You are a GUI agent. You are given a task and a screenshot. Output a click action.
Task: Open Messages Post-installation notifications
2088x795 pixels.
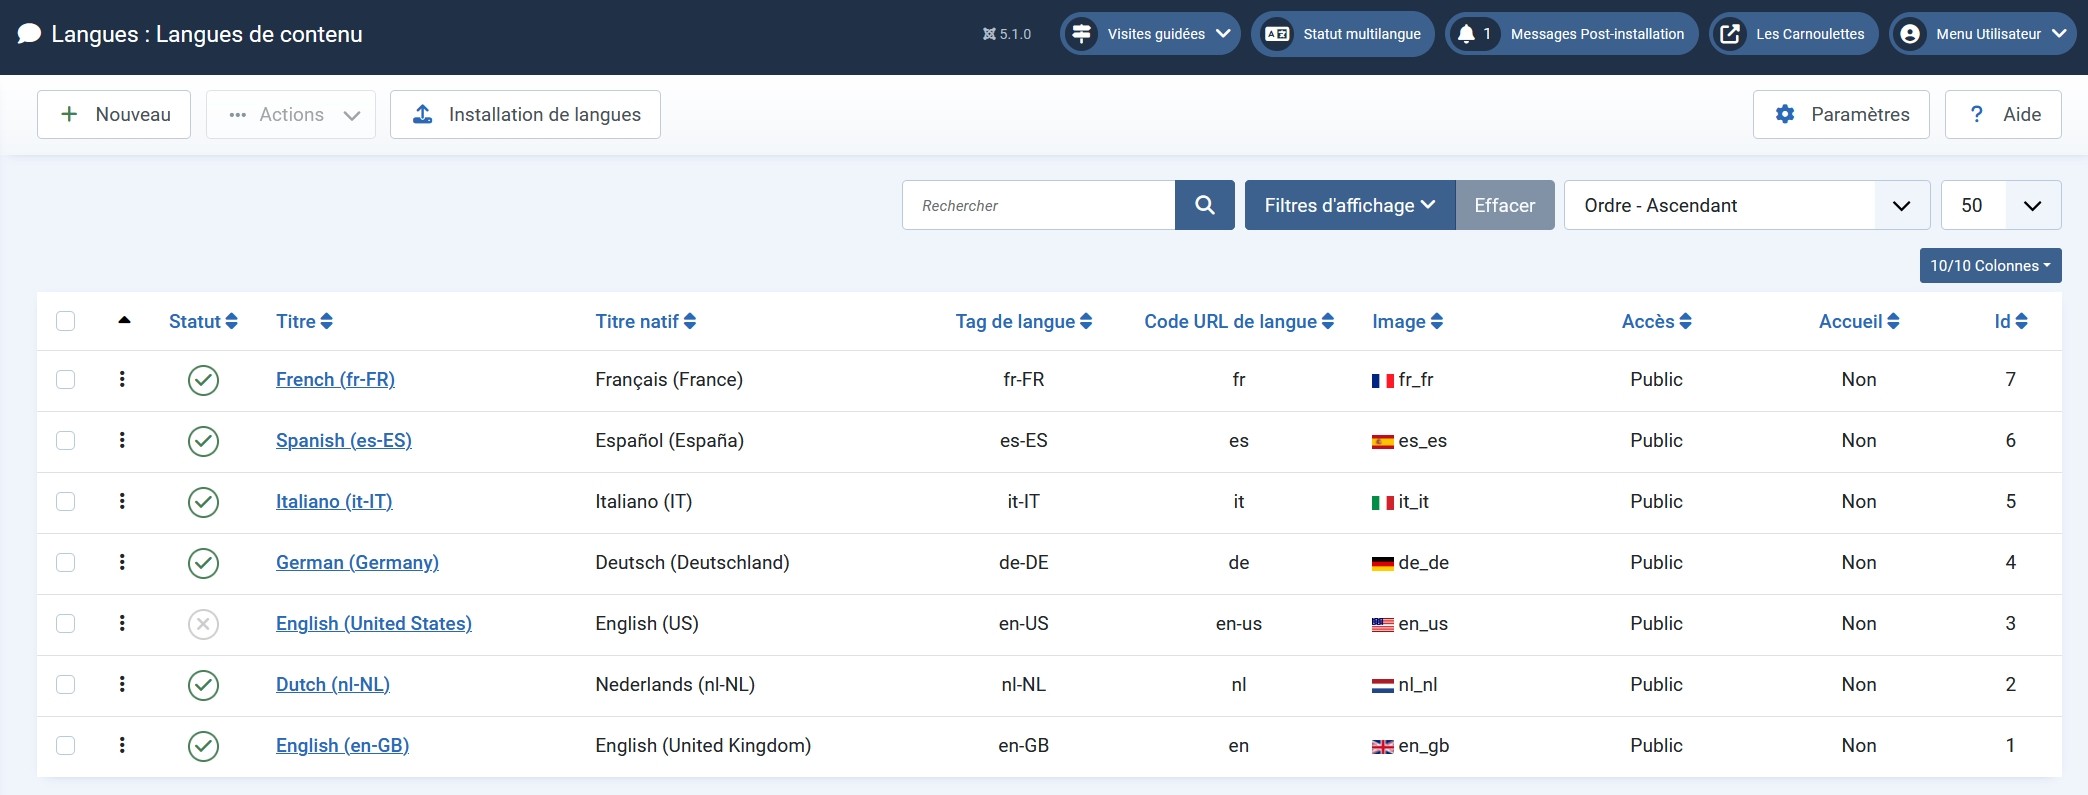pyautogui.click(x=1572, y=34)
